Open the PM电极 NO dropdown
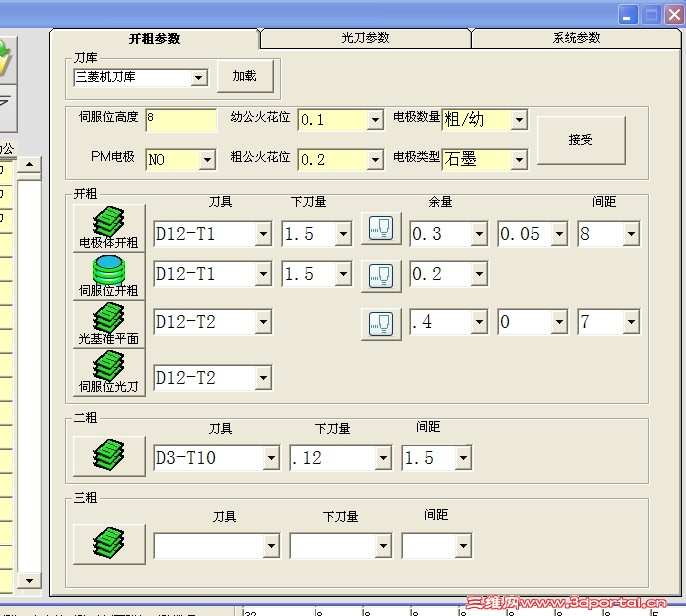Image resolution: width=686 pixels, height=616 pixels. pos(207,160)
